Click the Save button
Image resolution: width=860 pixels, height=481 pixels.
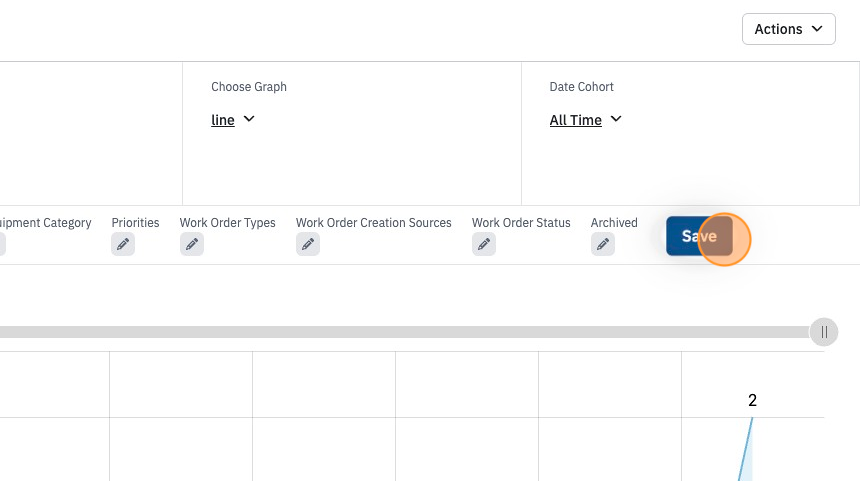(699, 236)
